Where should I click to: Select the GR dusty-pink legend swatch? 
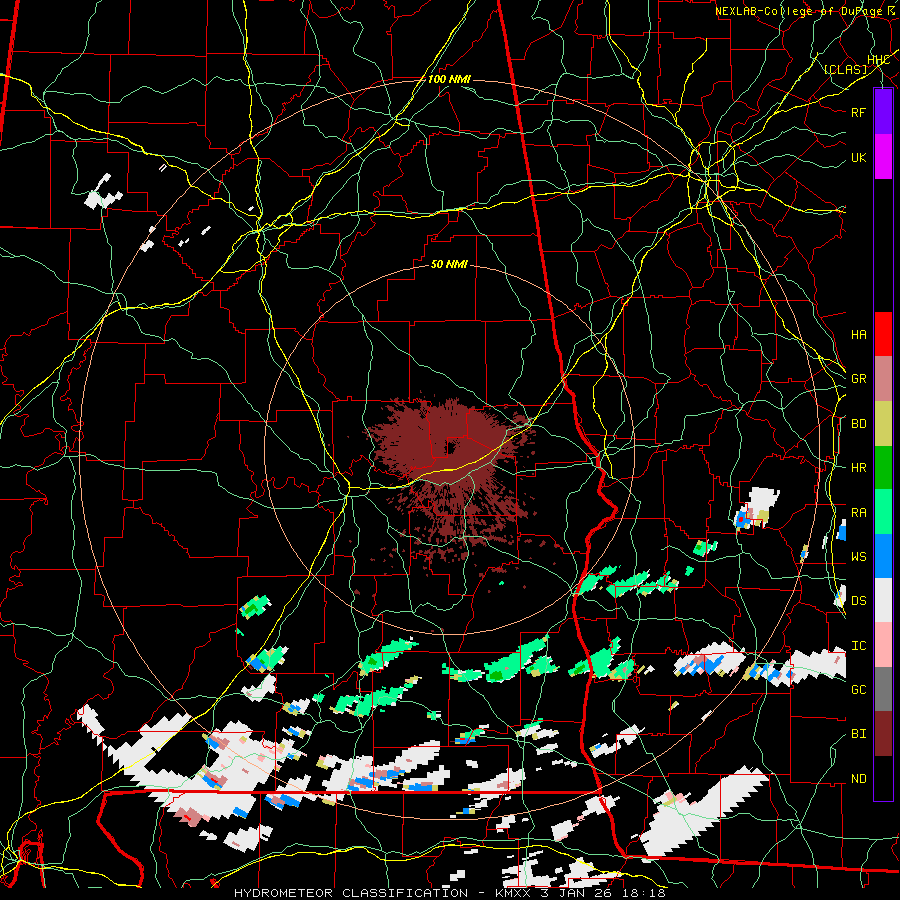[883, 379]
